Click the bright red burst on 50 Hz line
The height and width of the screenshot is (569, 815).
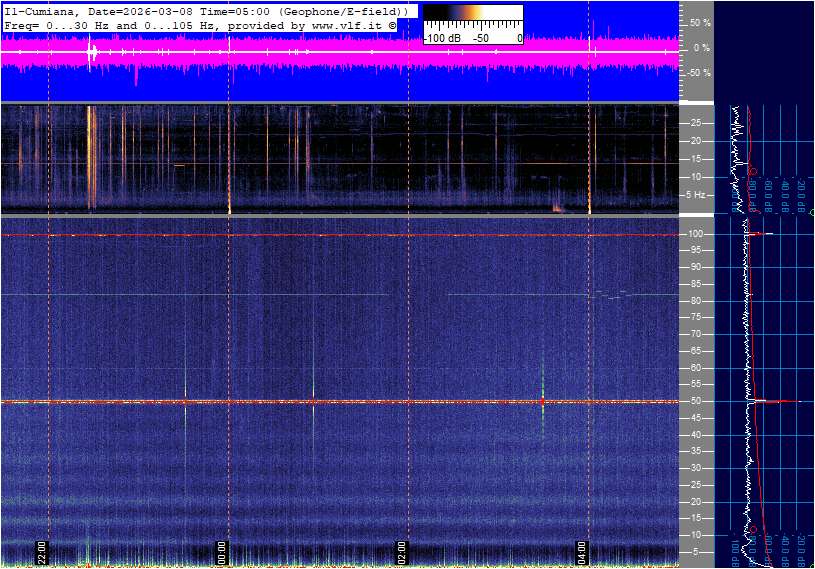click(x=542, y=401)
